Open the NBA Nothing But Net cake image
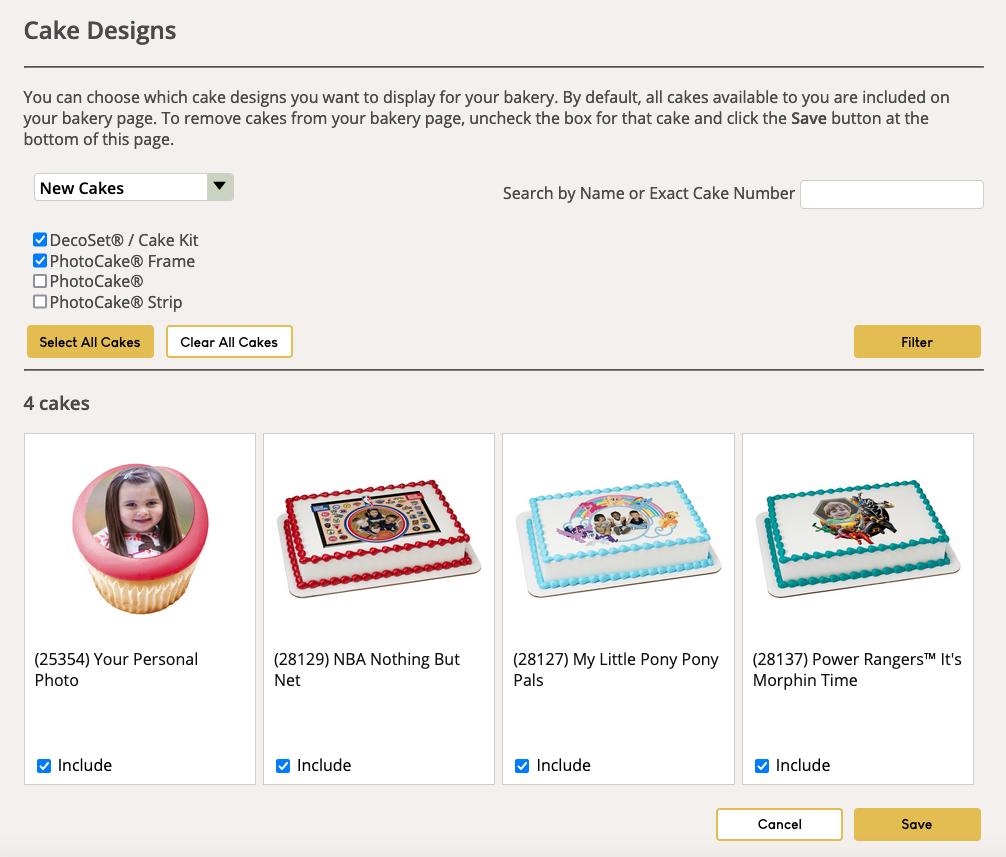The width and height of the screenshot is (1006, 857). pyautogui.click(x=379, y=539)
